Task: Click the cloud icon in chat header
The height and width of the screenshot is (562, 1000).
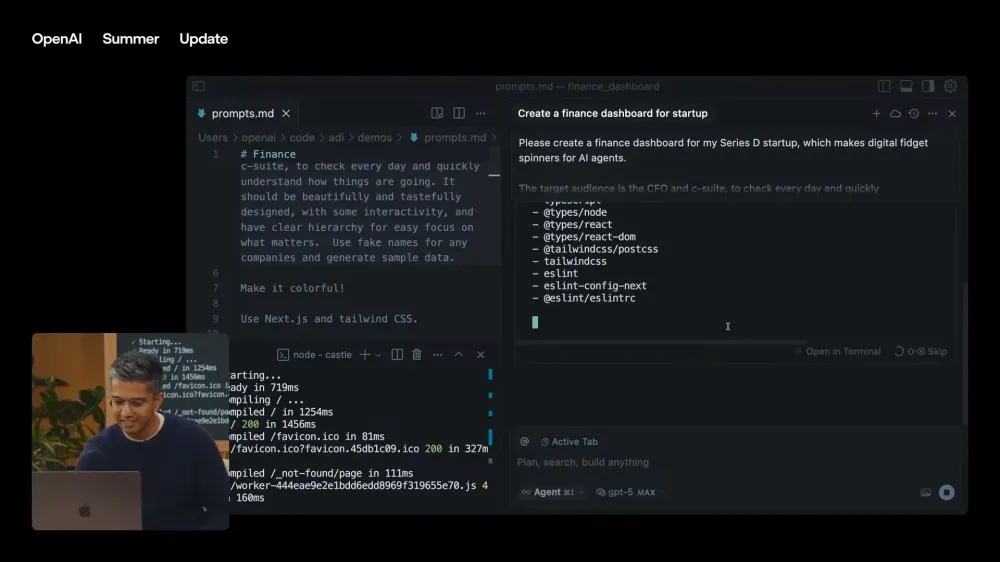Action: (895, 114)
